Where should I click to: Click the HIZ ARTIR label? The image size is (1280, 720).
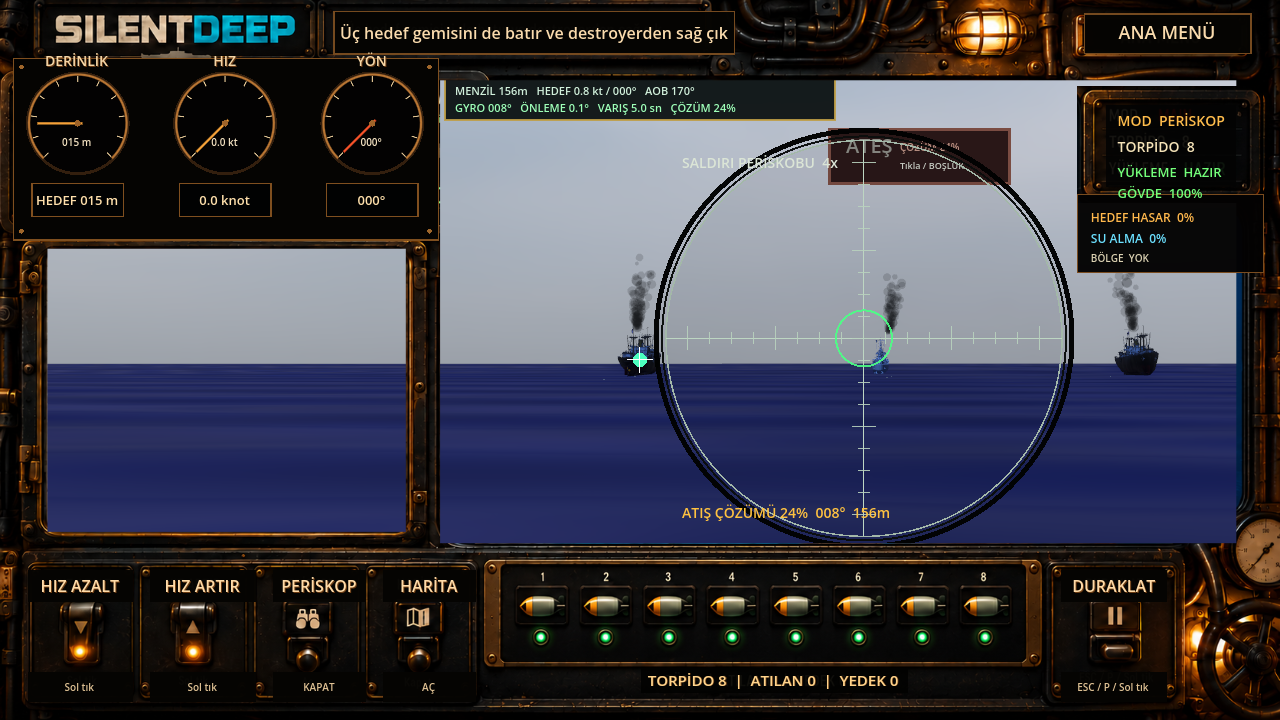tap(202, 586)
